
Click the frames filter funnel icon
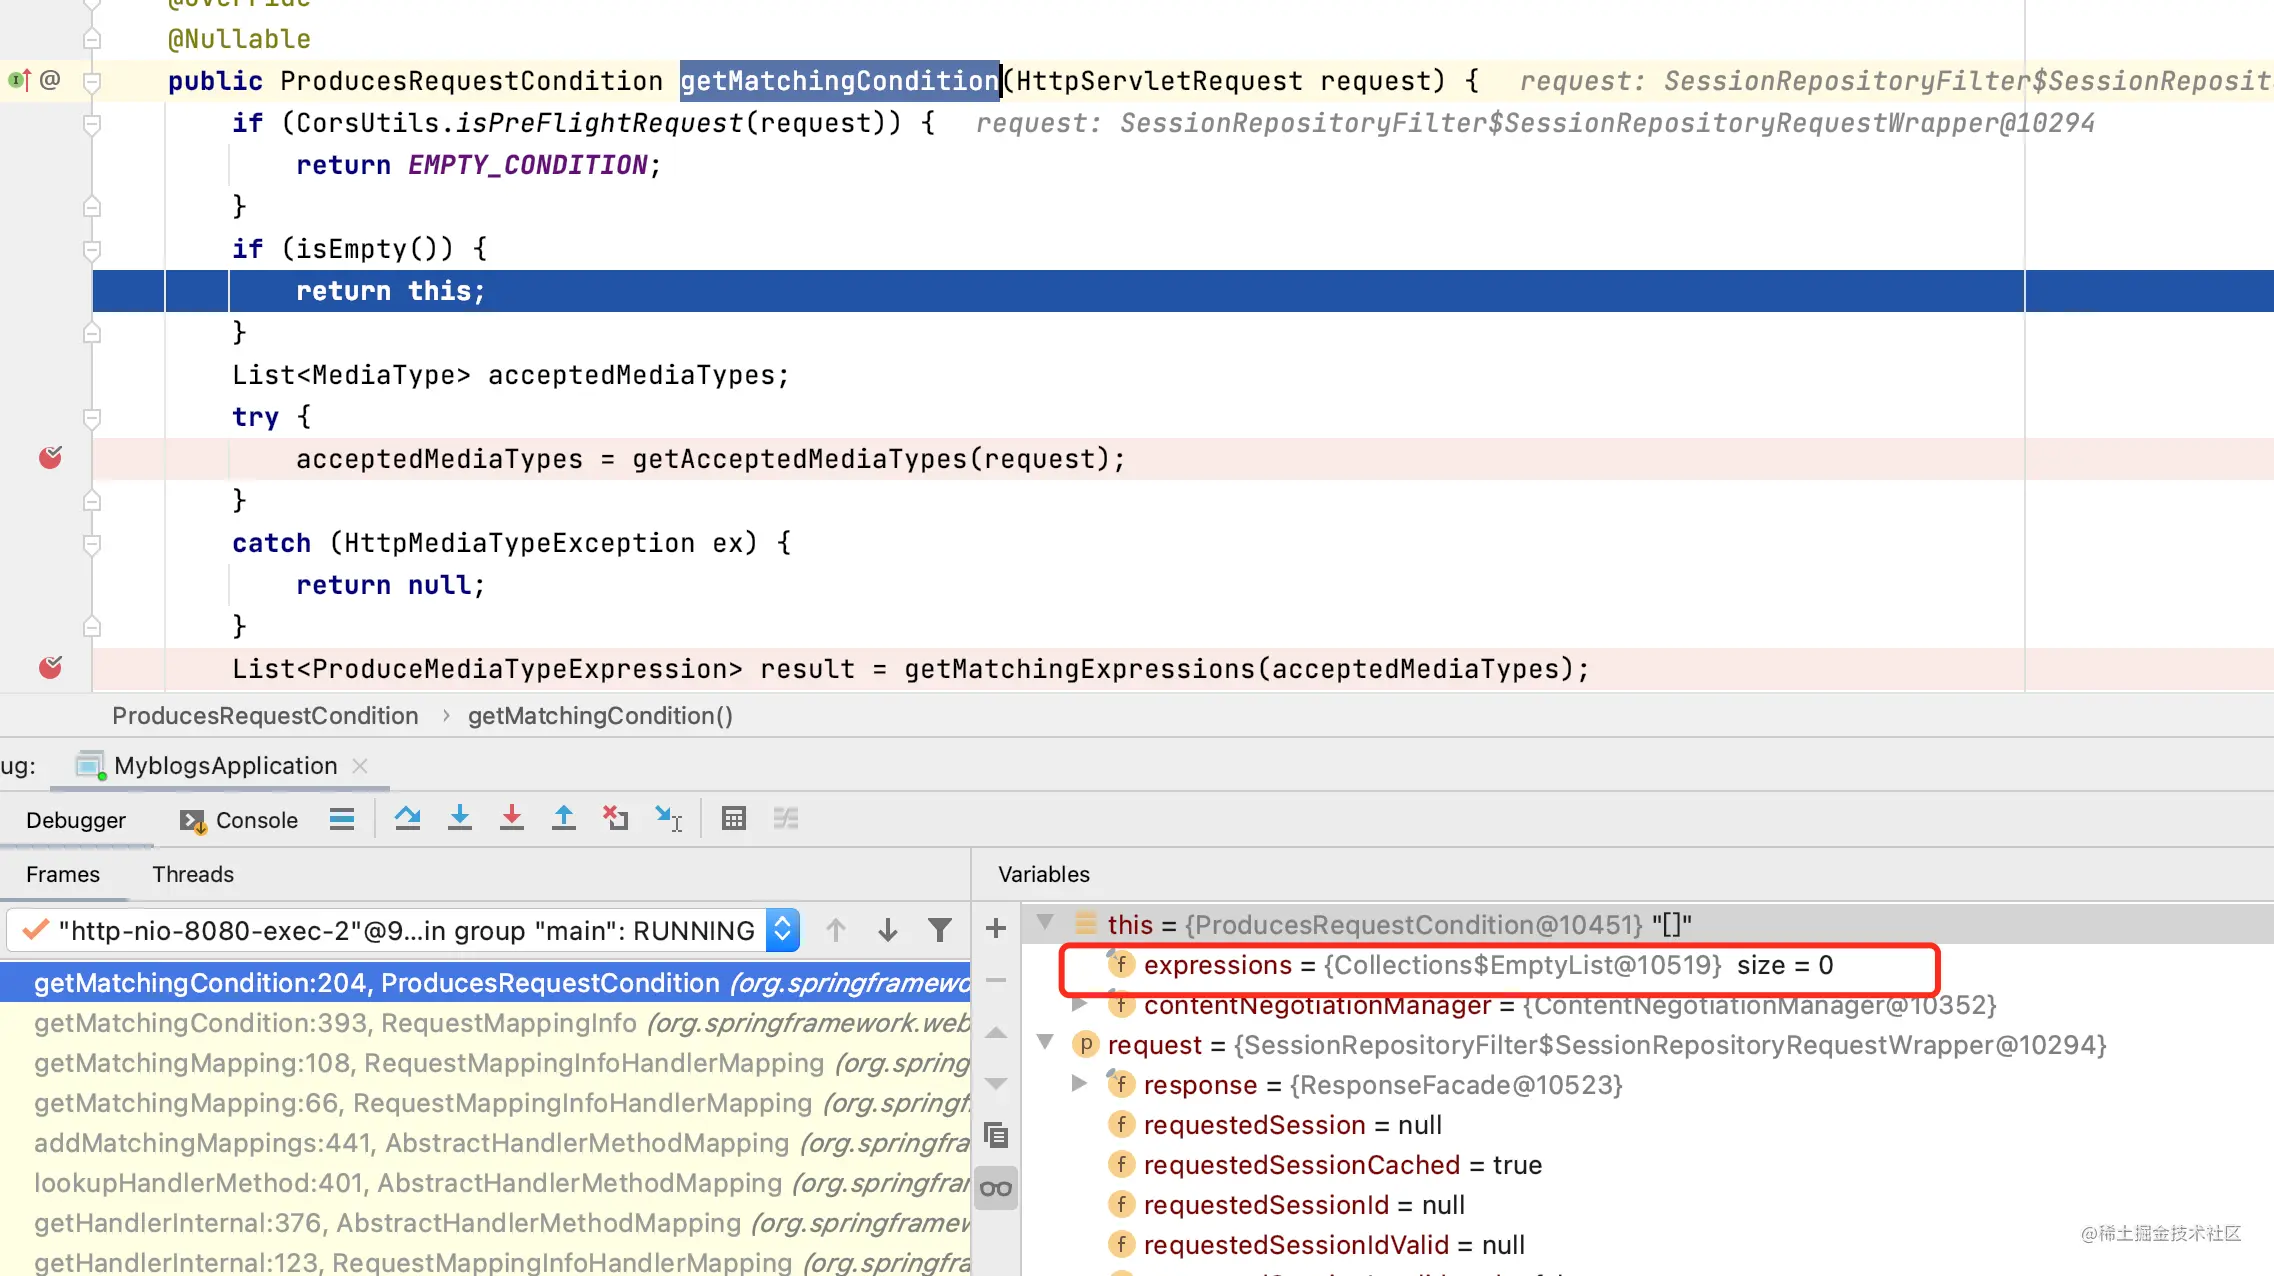point(940,931)
